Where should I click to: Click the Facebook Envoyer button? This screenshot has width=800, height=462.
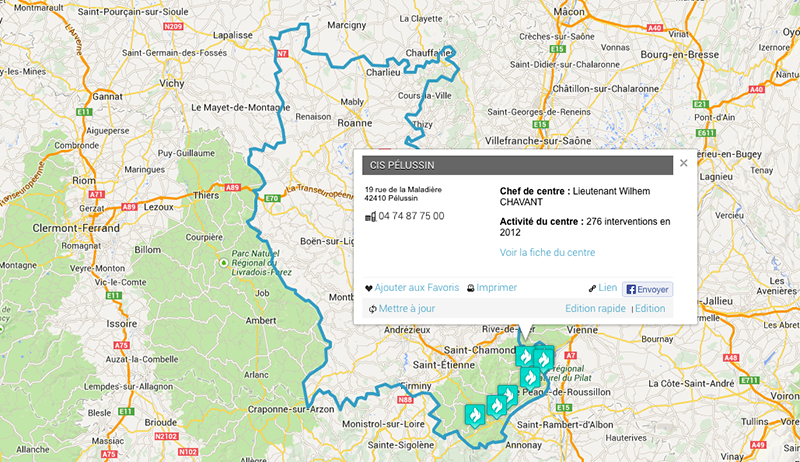click(x=647, y=289)
